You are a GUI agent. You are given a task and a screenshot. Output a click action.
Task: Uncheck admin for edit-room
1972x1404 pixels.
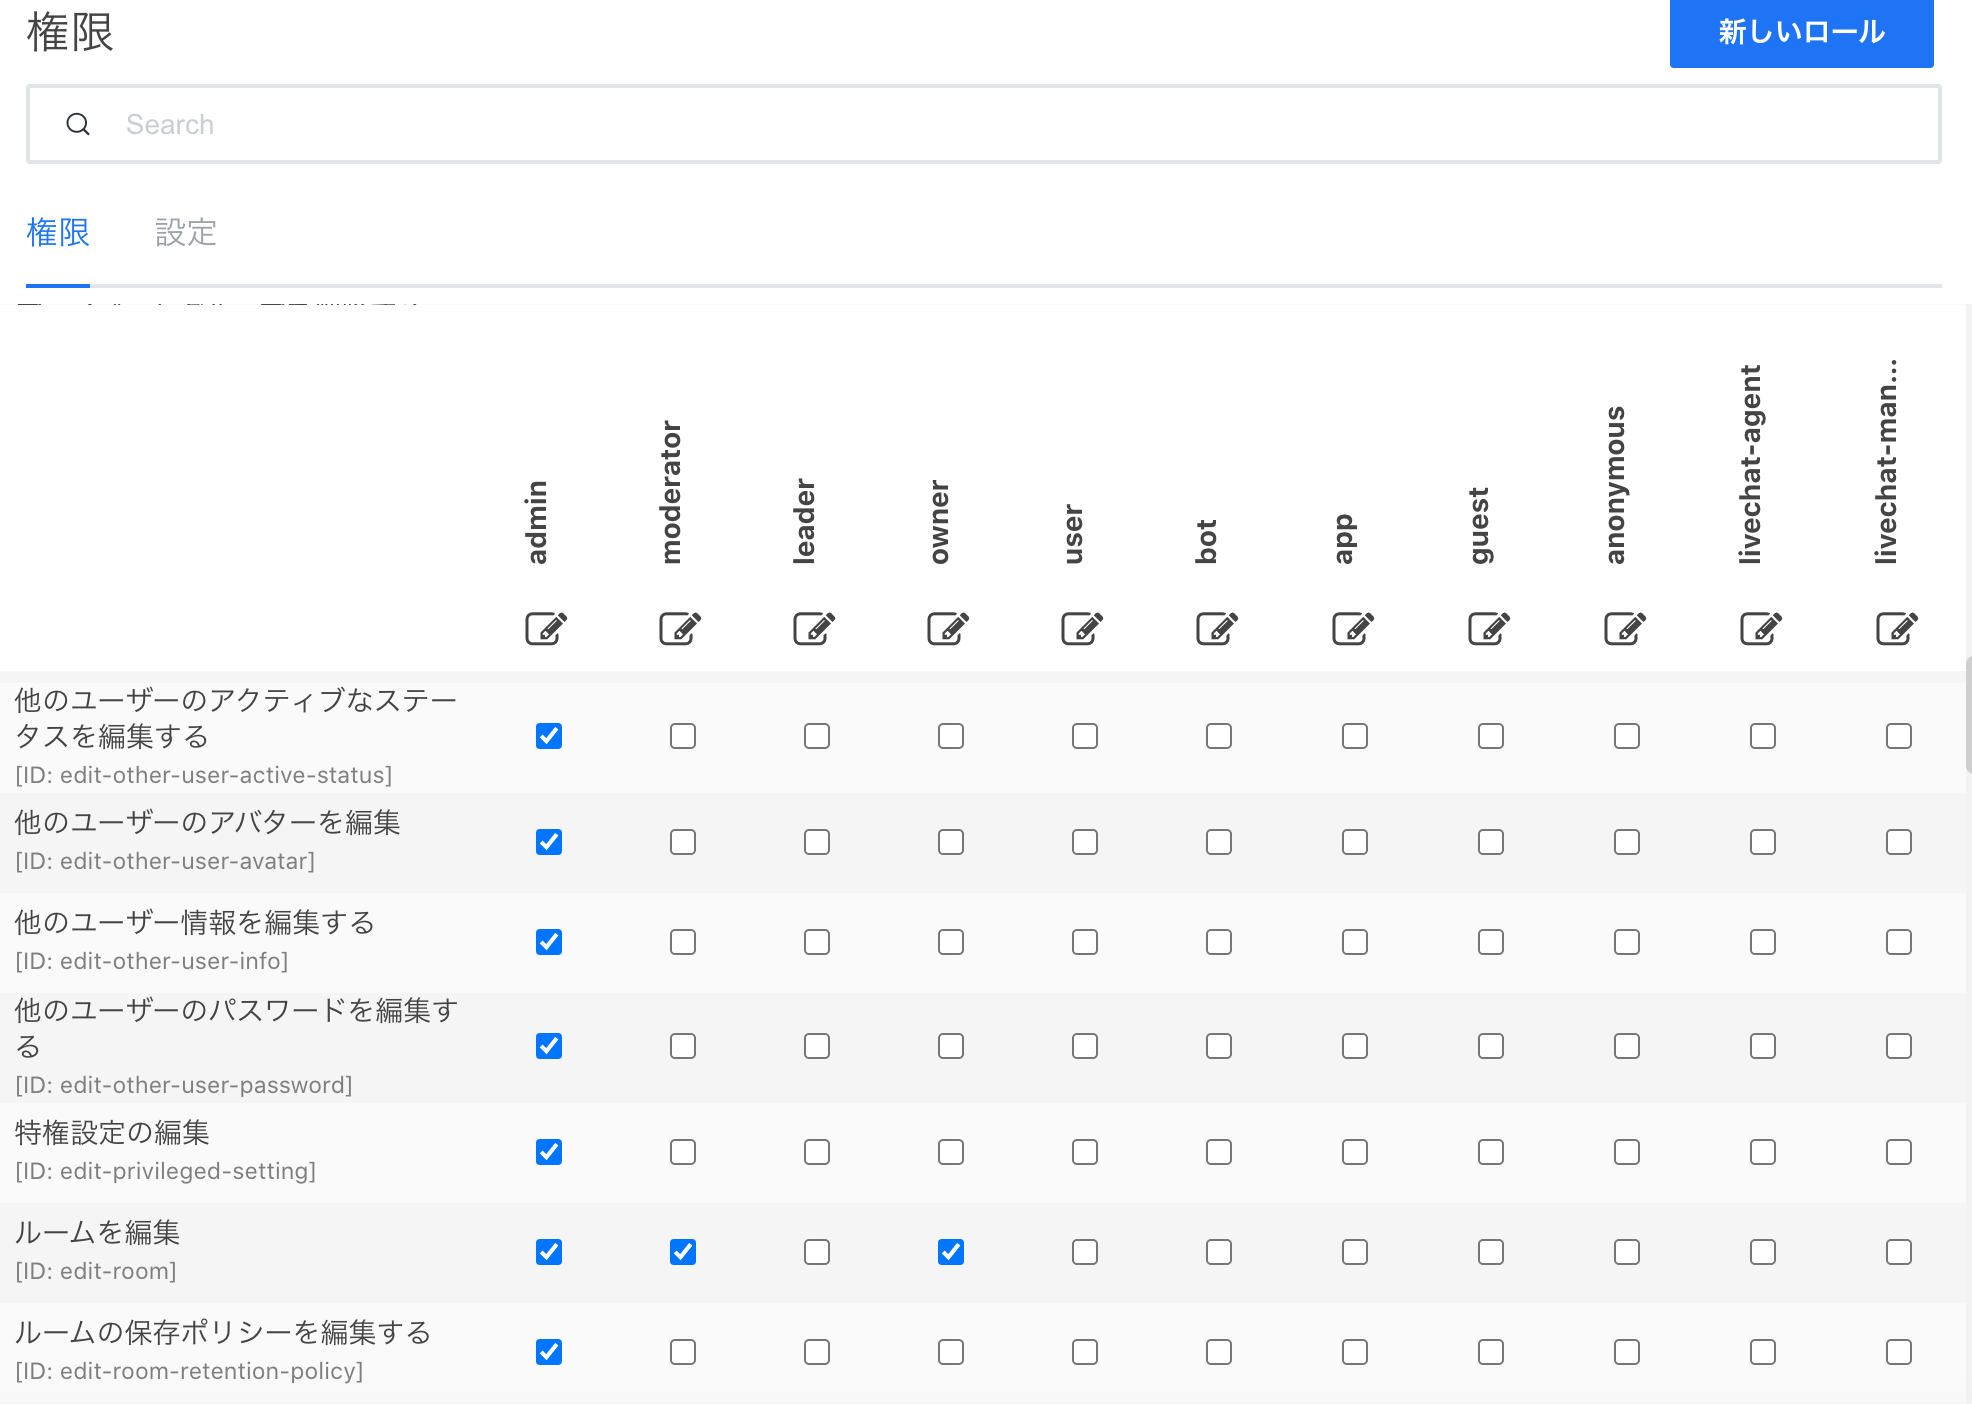click(x=549, y=1252)
